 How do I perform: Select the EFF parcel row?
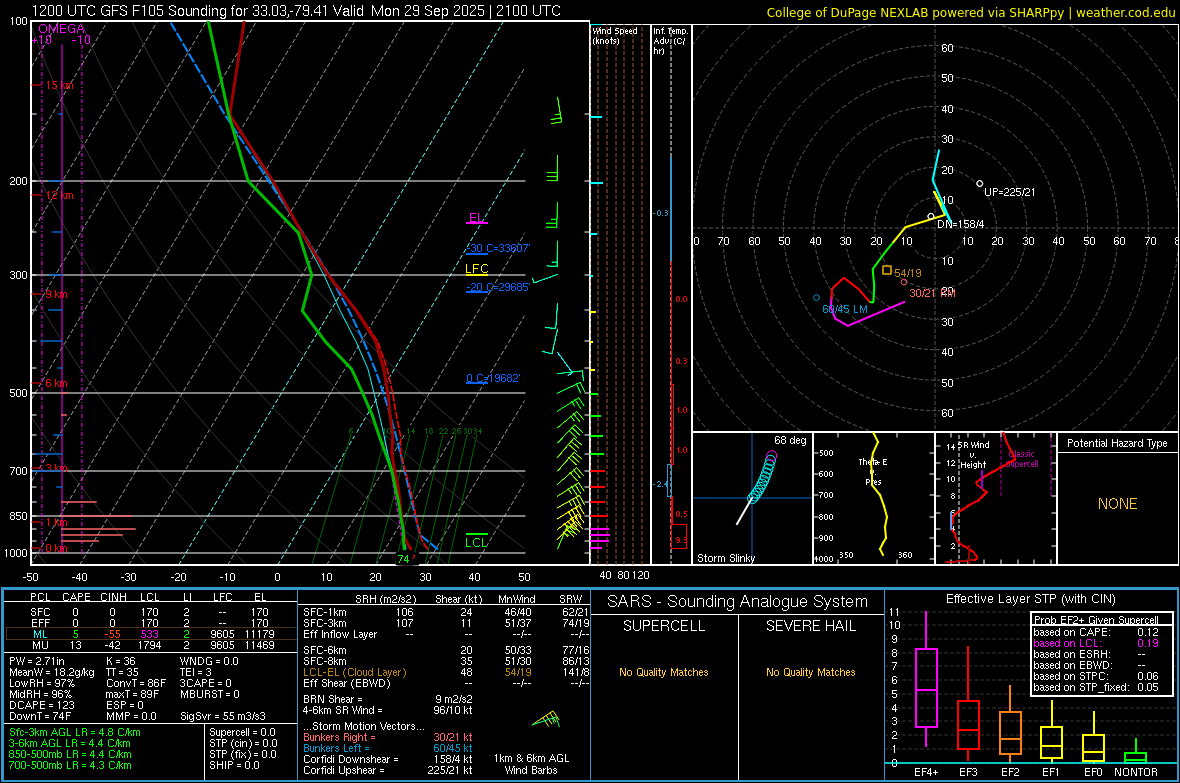click(x=151, y=623)
